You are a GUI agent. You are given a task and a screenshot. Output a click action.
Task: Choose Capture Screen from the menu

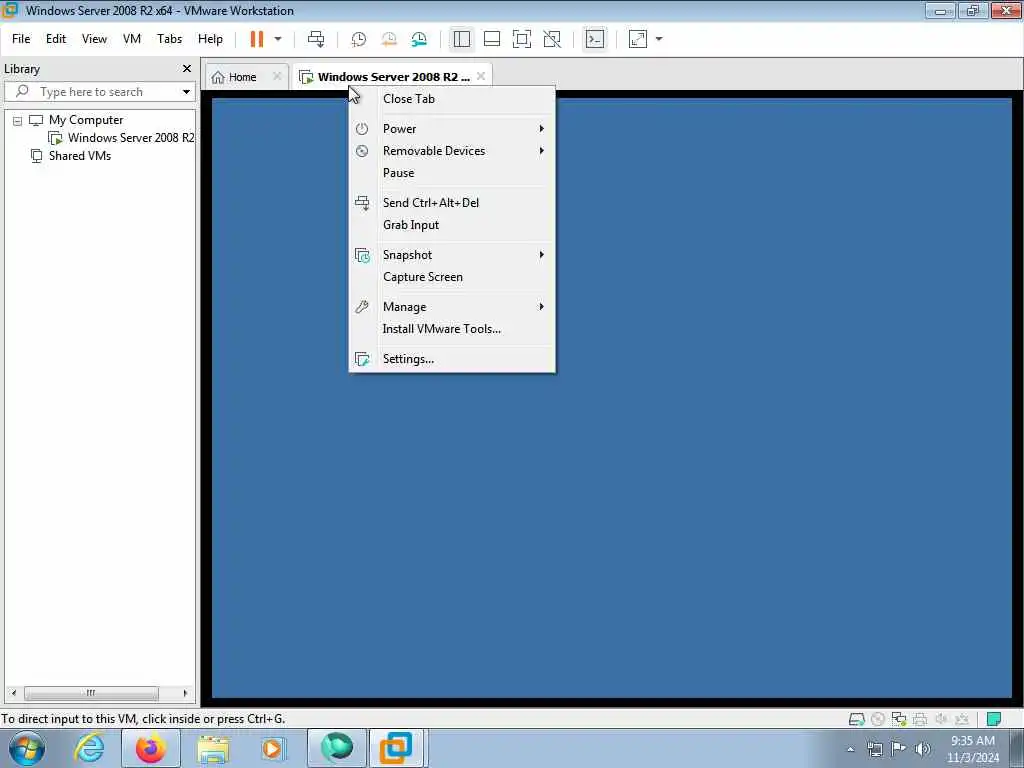(x=452, y=277)
